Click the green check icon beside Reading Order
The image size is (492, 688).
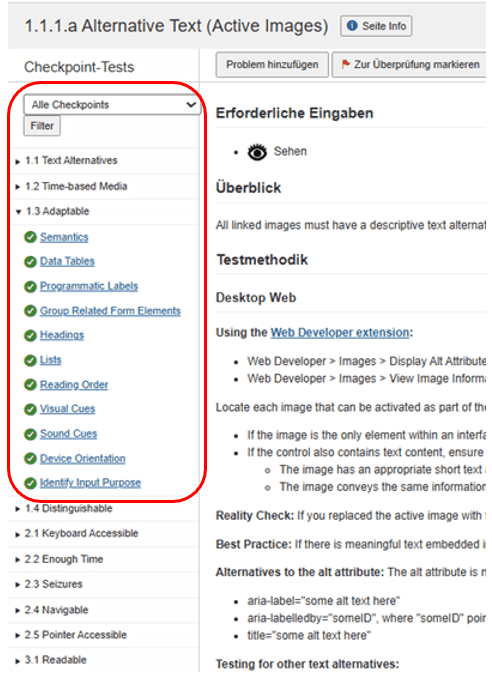(x=30, y=385)
